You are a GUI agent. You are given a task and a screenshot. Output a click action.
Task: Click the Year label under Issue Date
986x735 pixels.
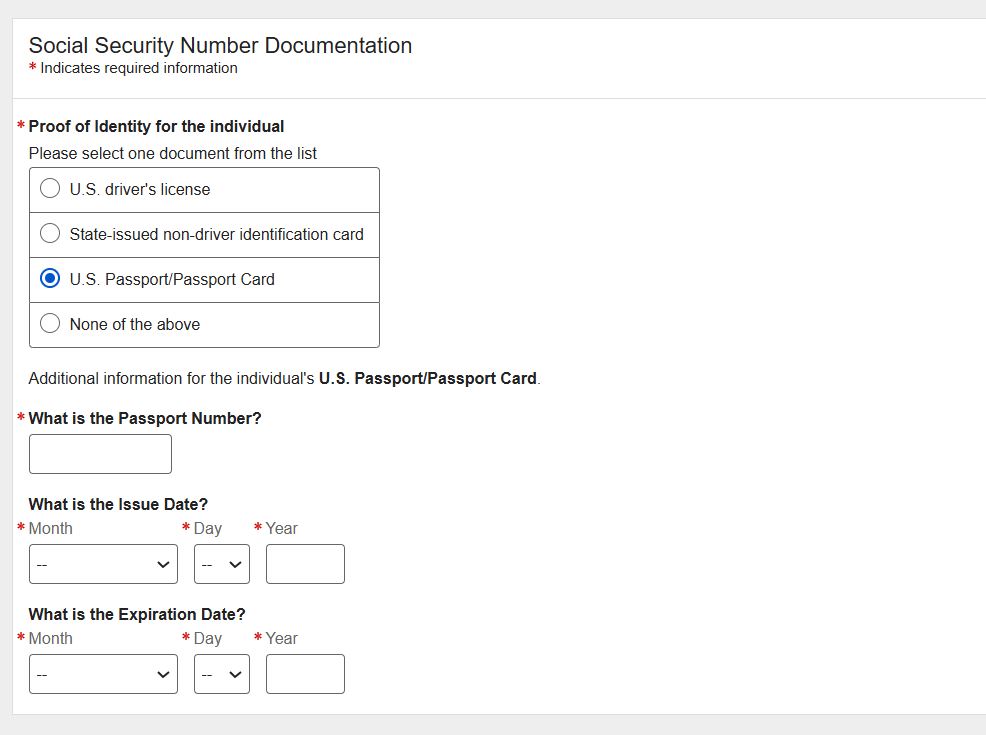coord(282,528)
